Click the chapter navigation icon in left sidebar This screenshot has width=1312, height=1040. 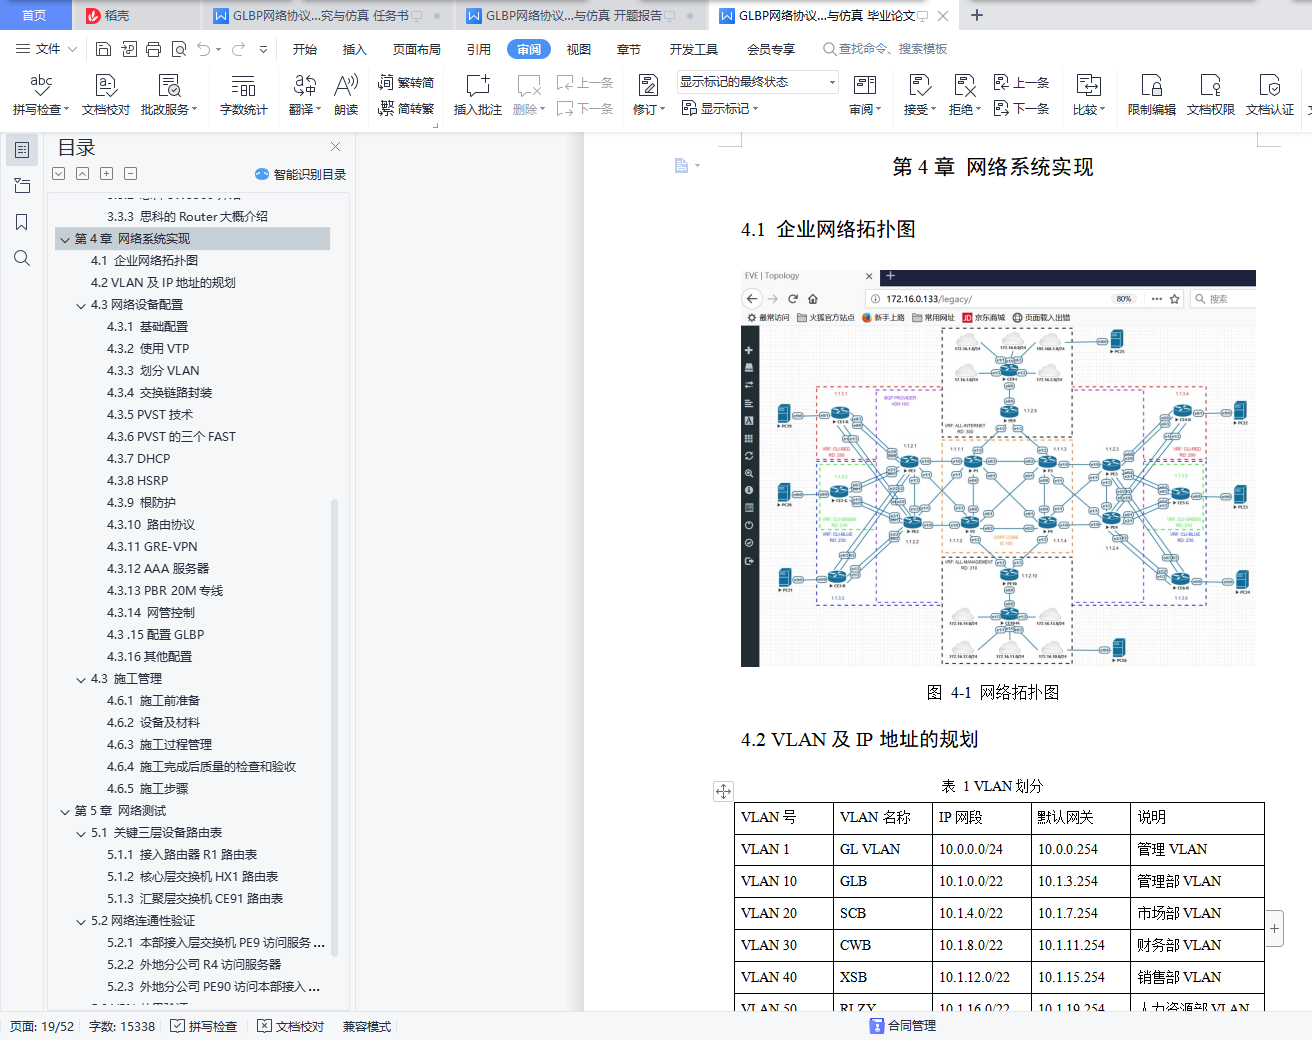tap(22, 186)
